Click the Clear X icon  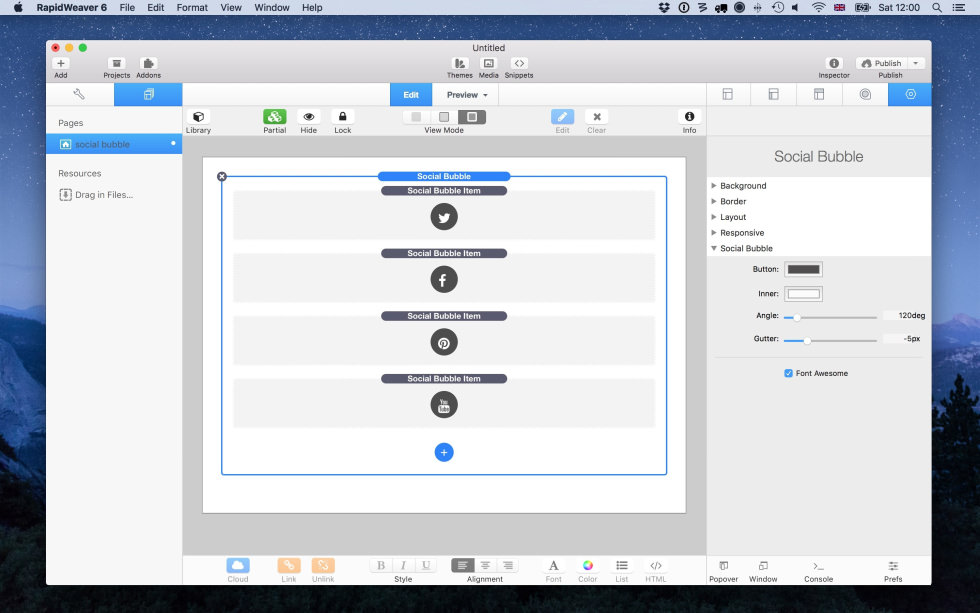point(597,117)
